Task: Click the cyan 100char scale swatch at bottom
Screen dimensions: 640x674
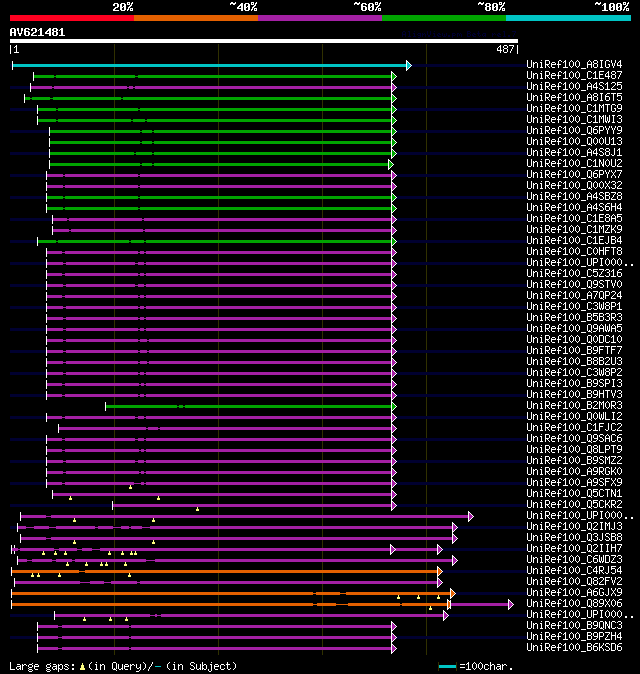Action: tap(447, 667)
